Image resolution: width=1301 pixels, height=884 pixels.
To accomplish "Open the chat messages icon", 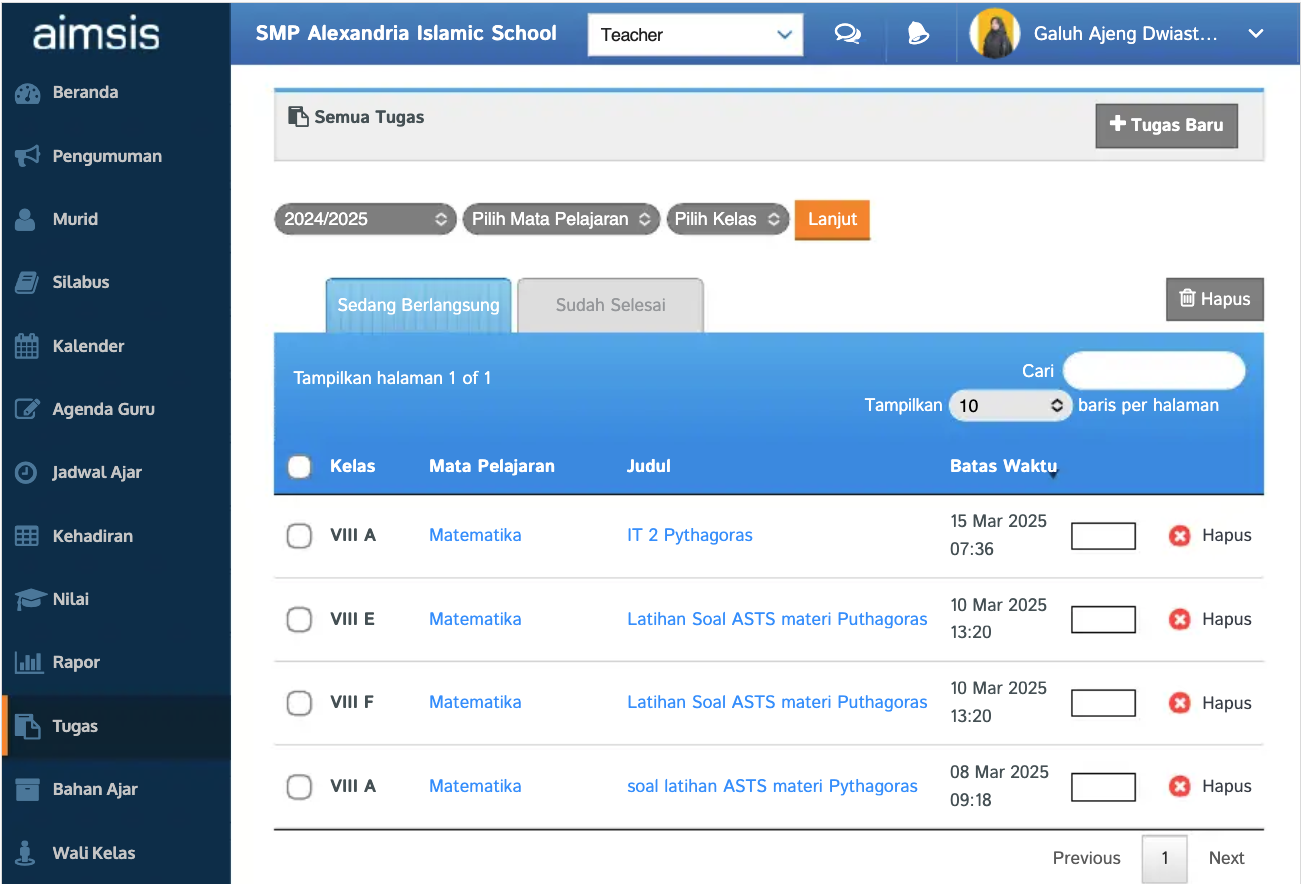I will [847, 34].
